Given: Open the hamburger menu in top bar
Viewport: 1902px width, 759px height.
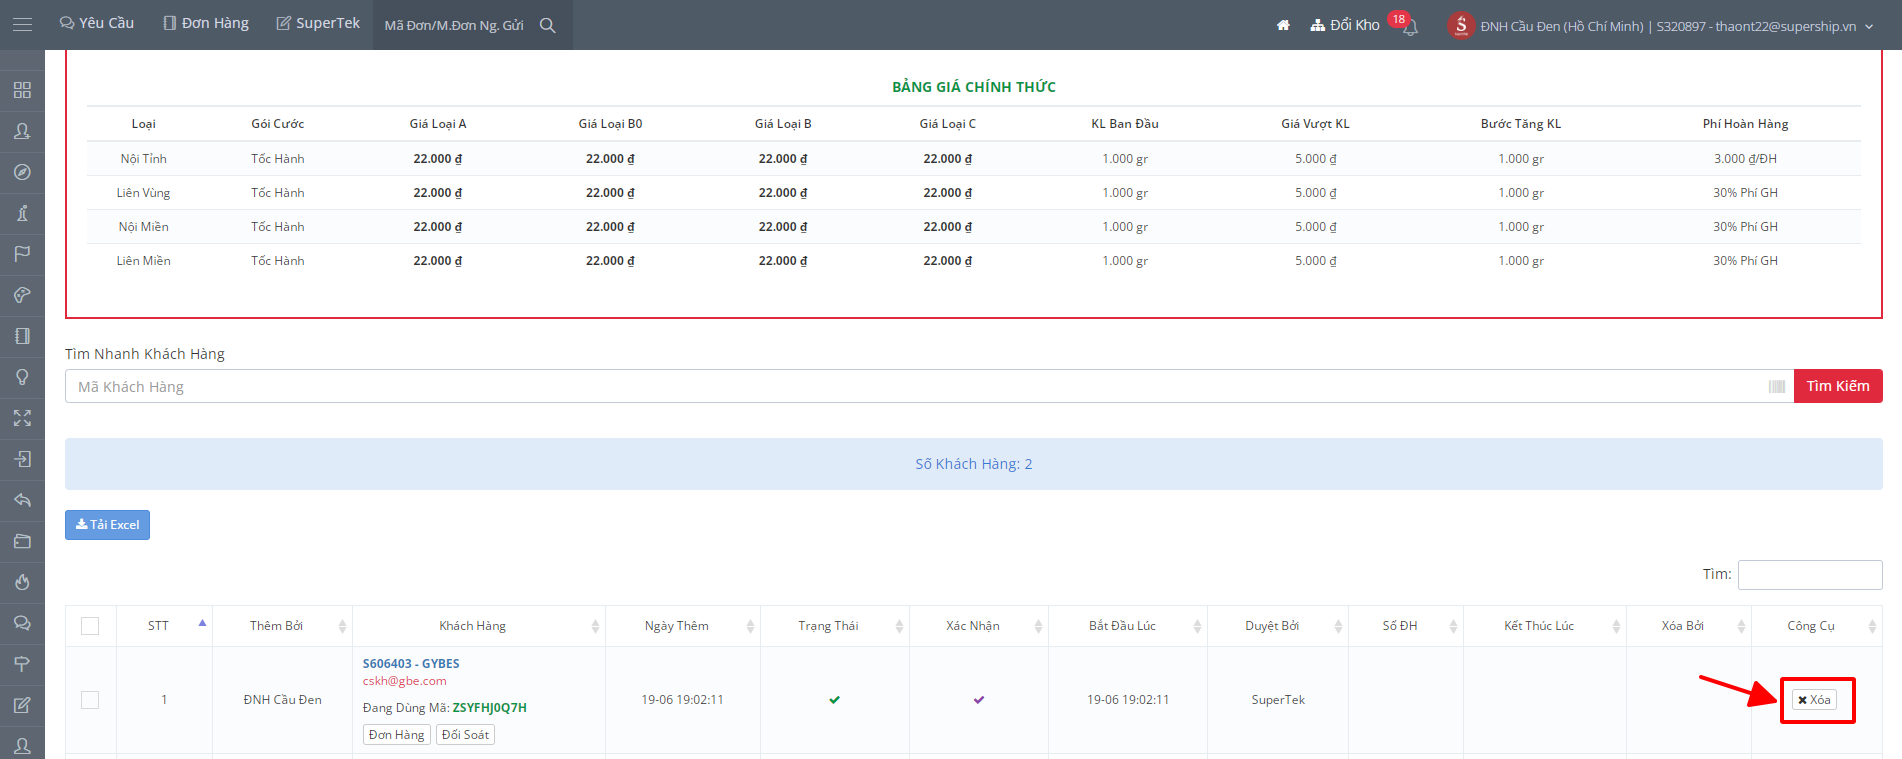Looking at the screenshot, I should pos(22,24).
